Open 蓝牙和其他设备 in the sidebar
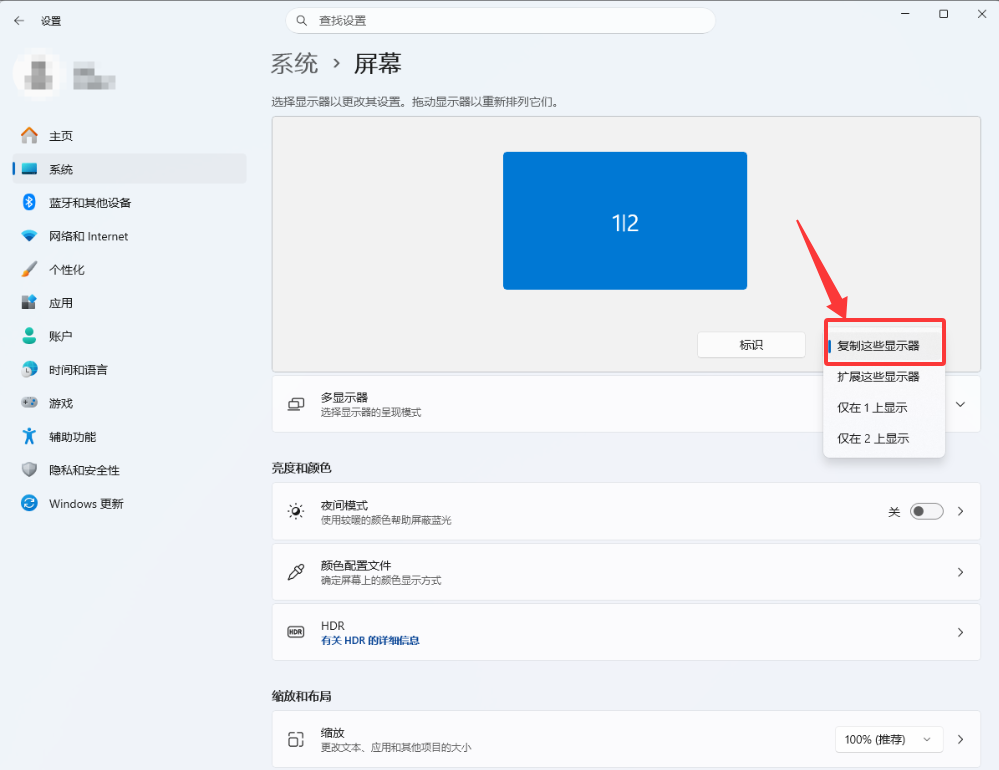This screenshot has width=999, height=770. pos(129,203)
